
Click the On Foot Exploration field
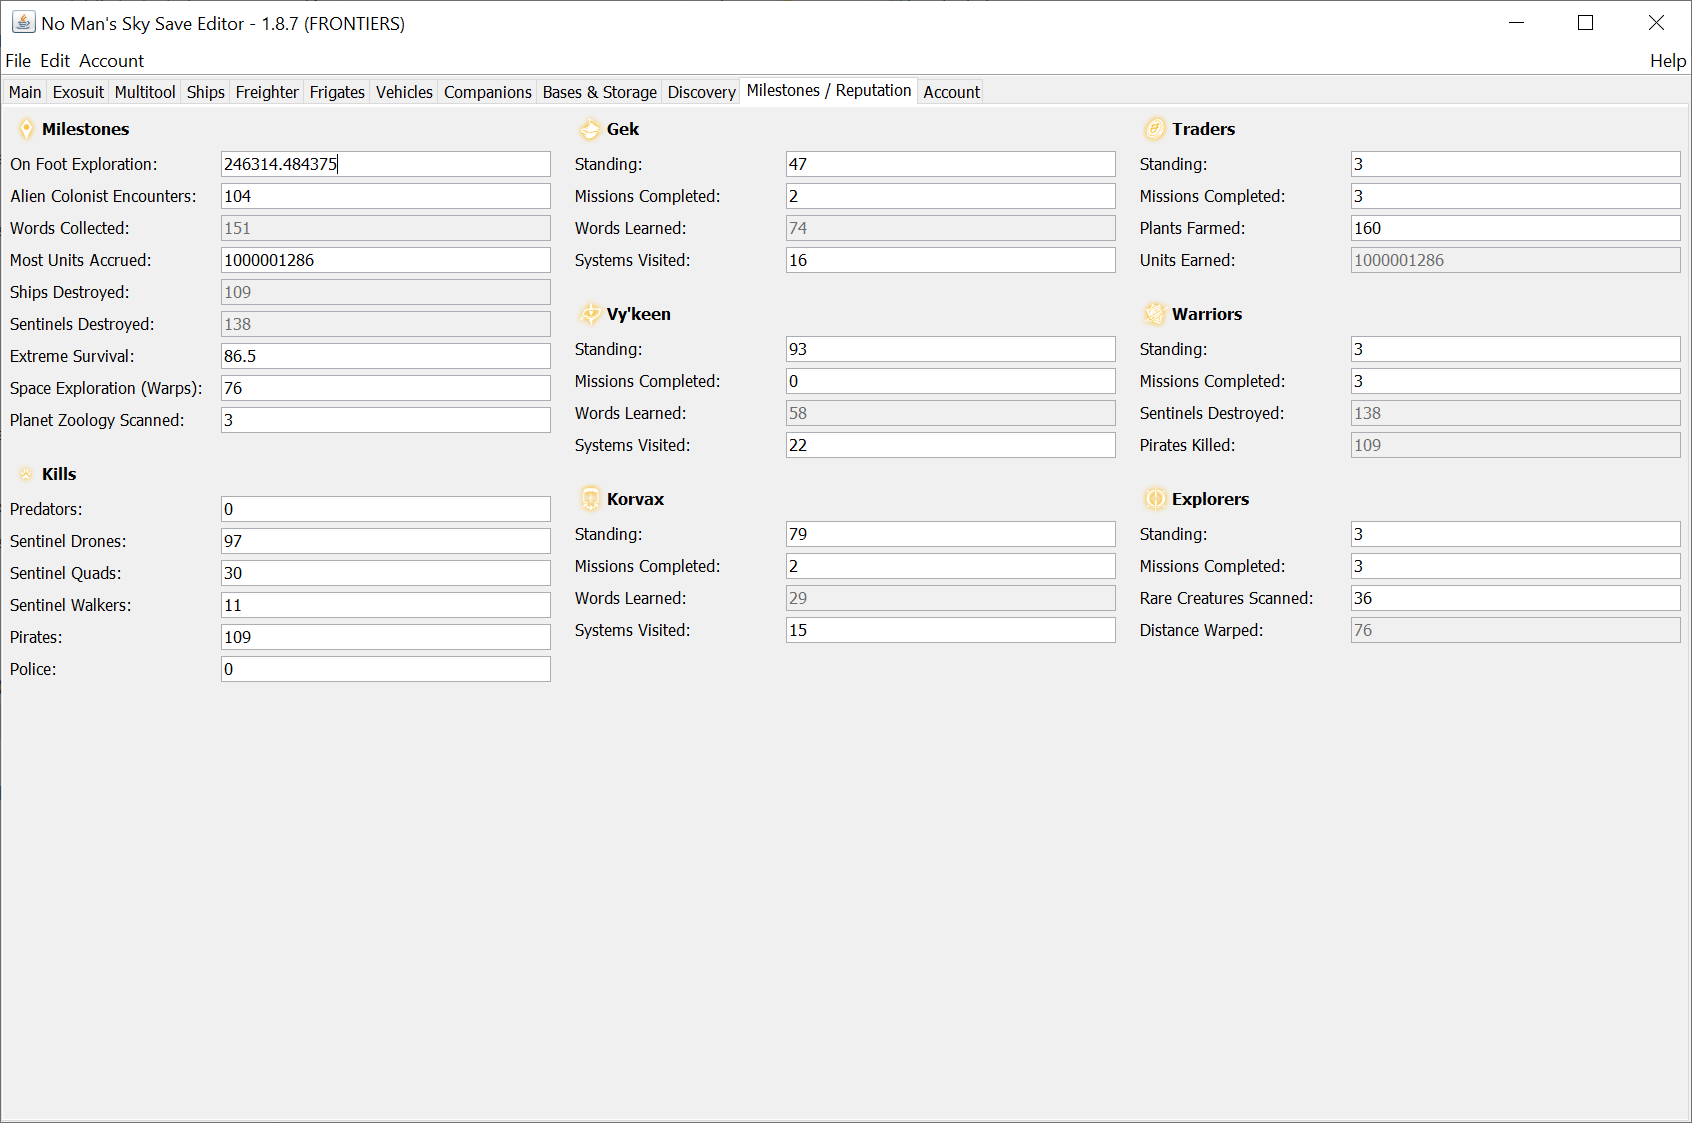[x=385, y=164]
